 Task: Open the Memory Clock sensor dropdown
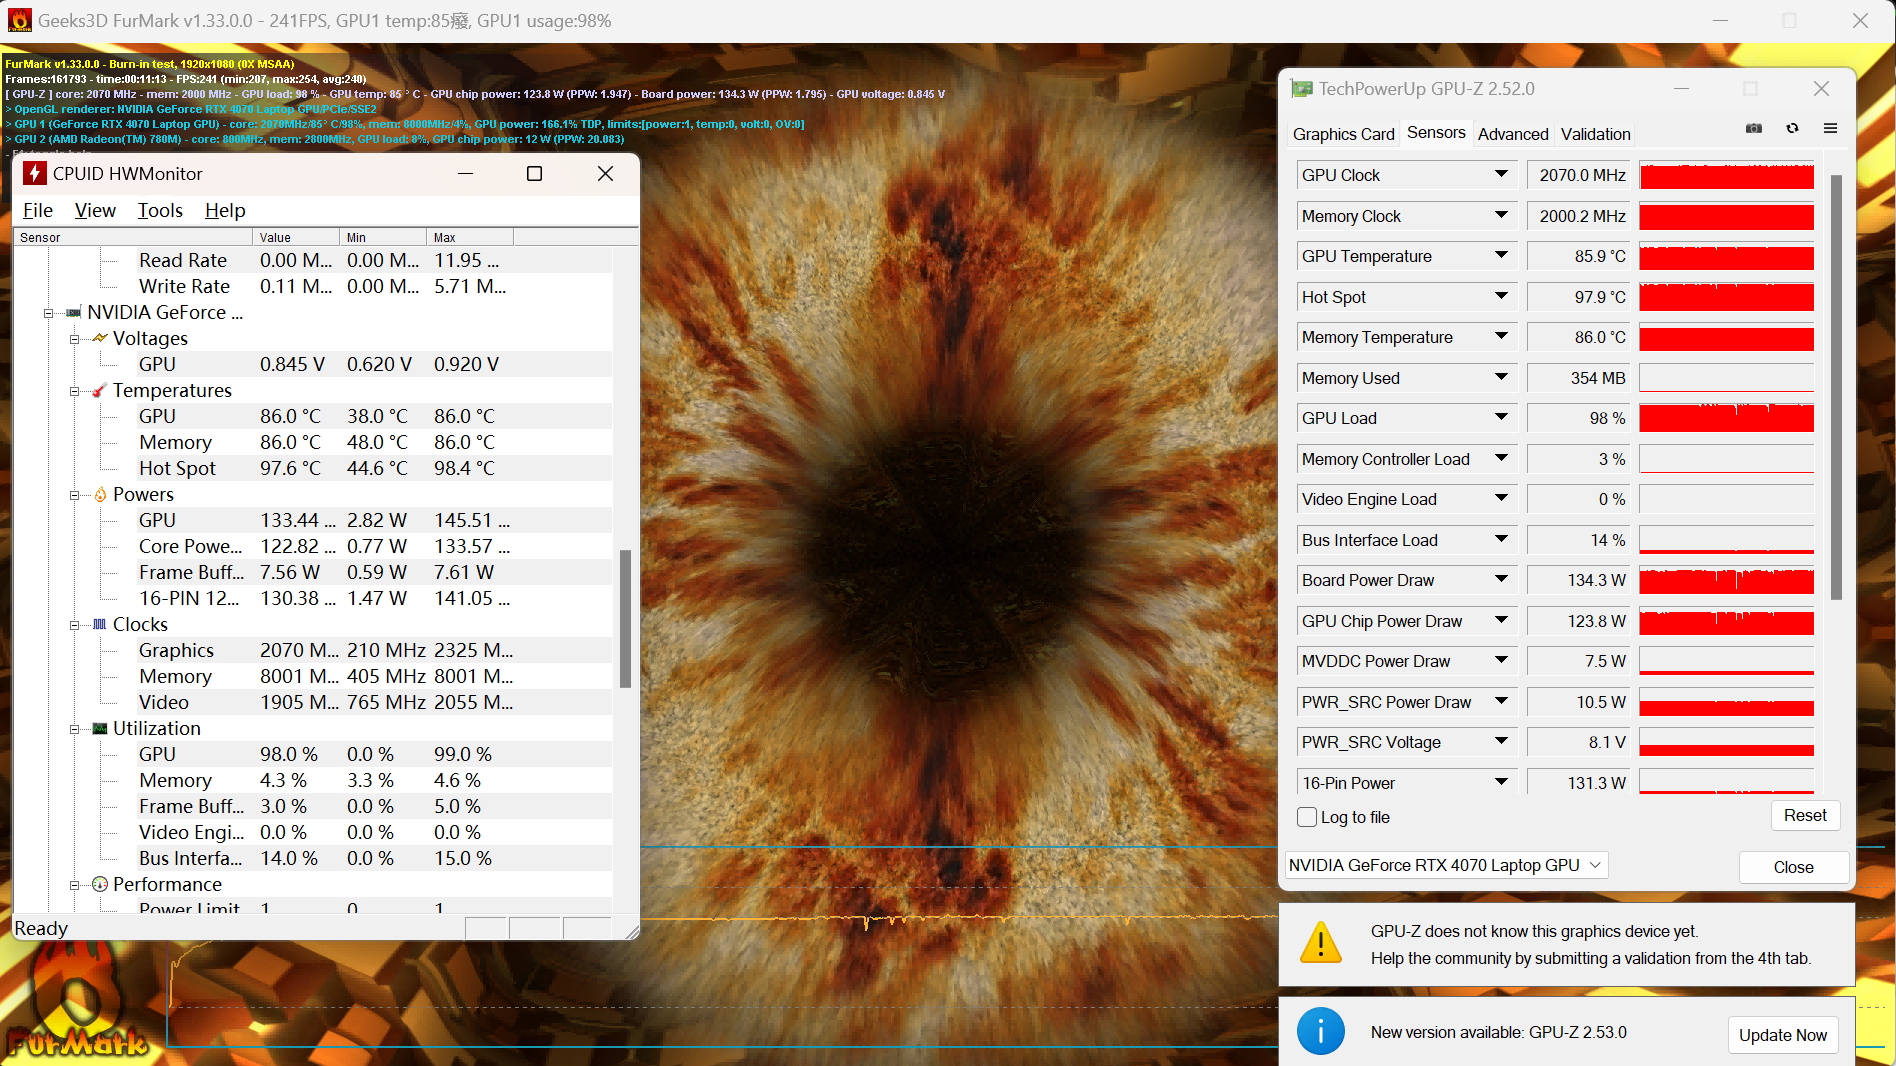[x=1501, y=215]
